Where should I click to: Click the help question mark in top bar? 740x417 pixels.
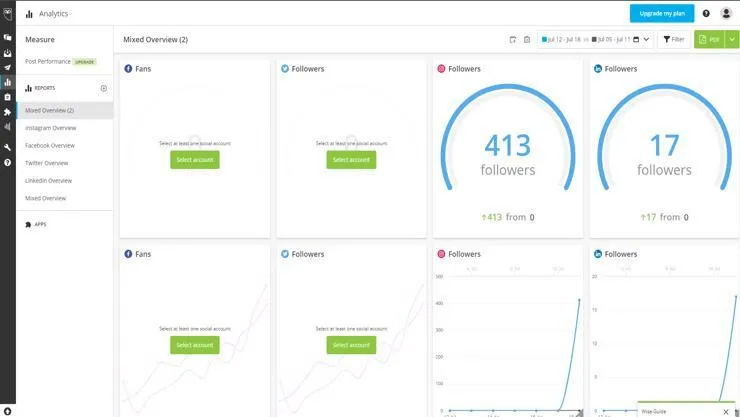click(x=706, y=13)
